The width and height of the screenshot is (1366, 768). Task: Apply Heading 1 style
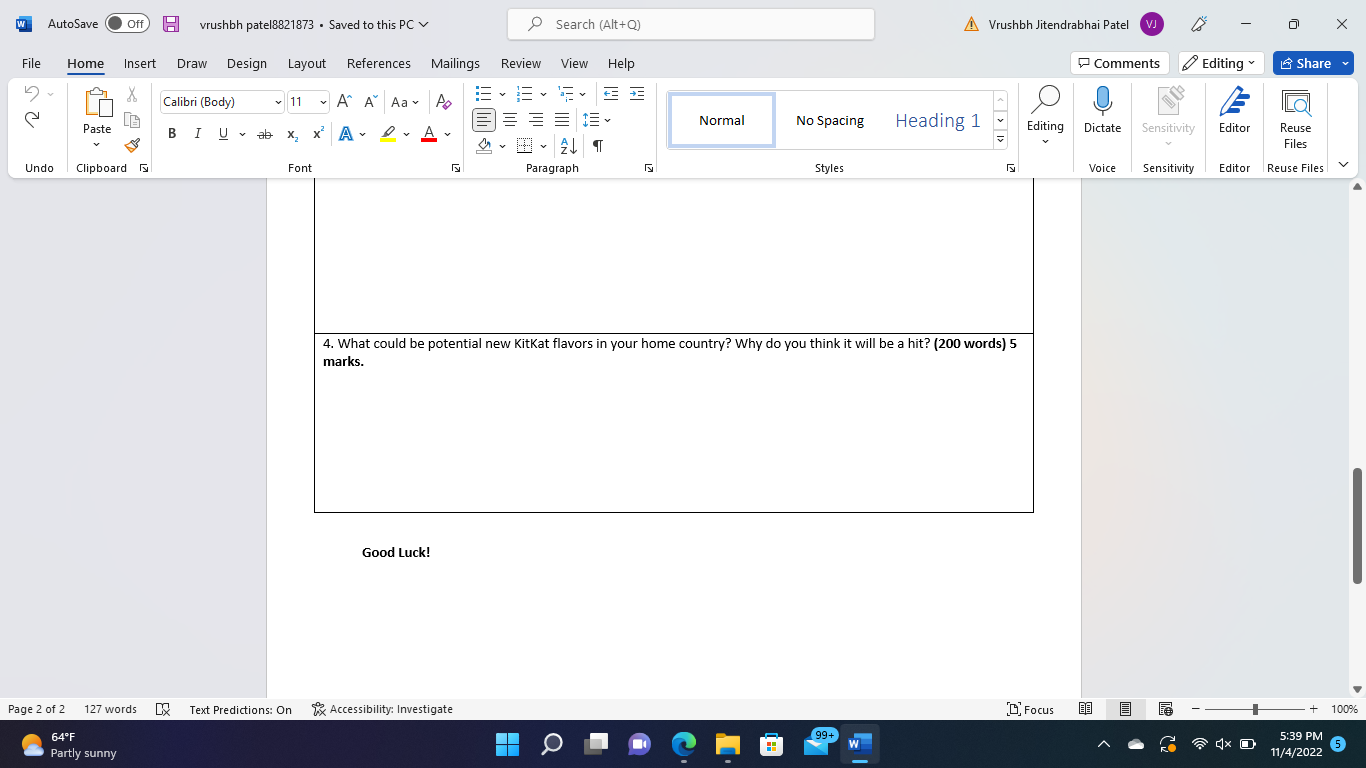(x=937, y=120)
